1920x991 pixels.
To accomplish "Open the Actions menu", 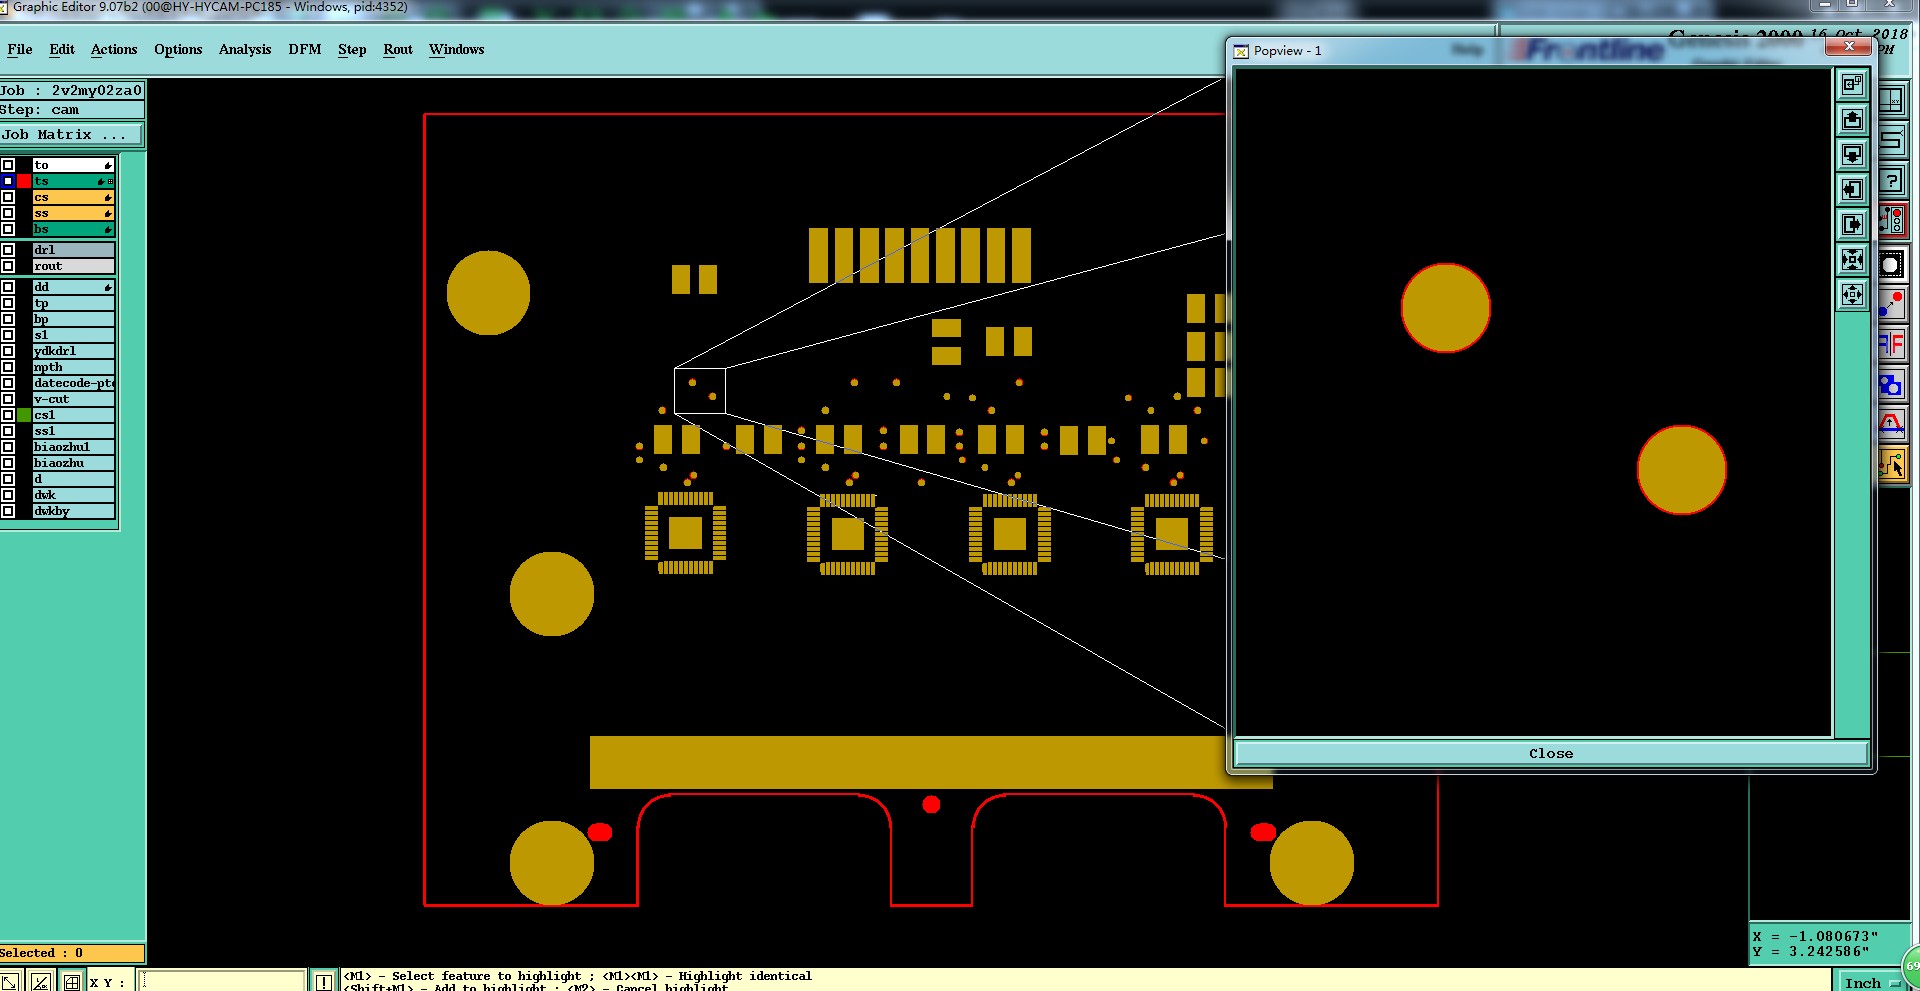I will tap(114, 49).
